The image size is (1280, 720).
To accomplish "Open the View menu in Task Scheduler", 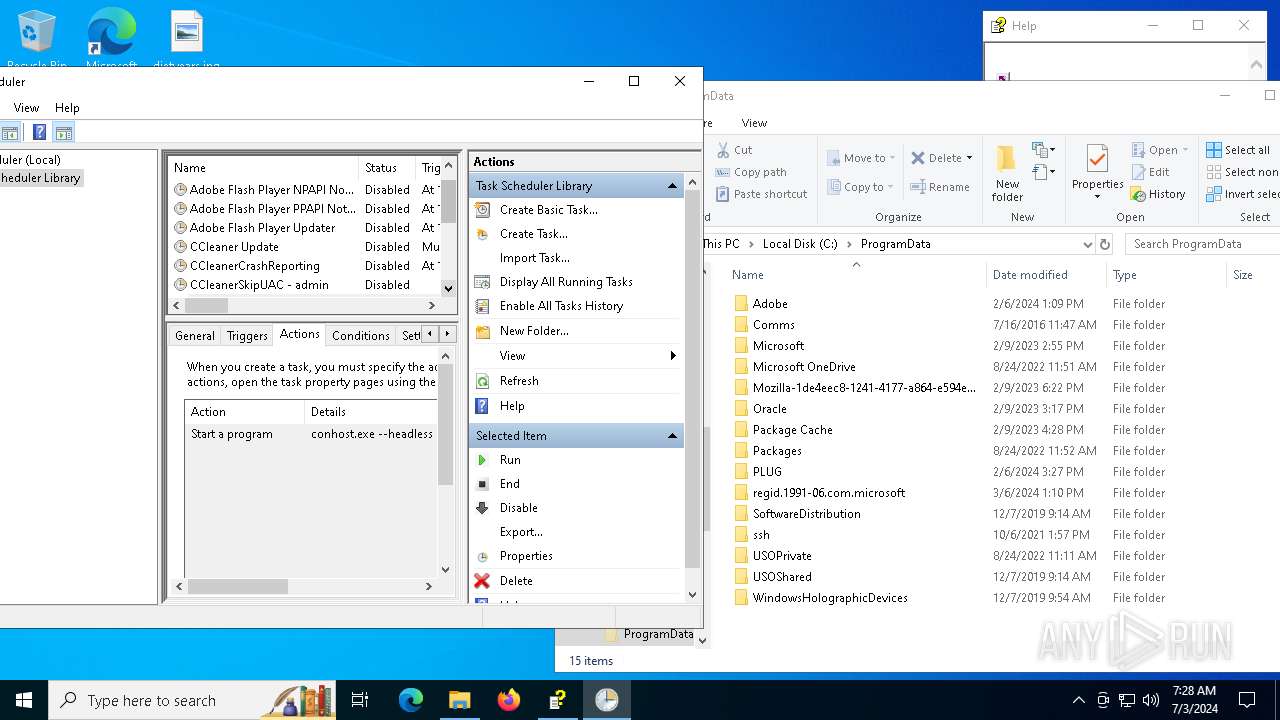I will coord(26,108).
